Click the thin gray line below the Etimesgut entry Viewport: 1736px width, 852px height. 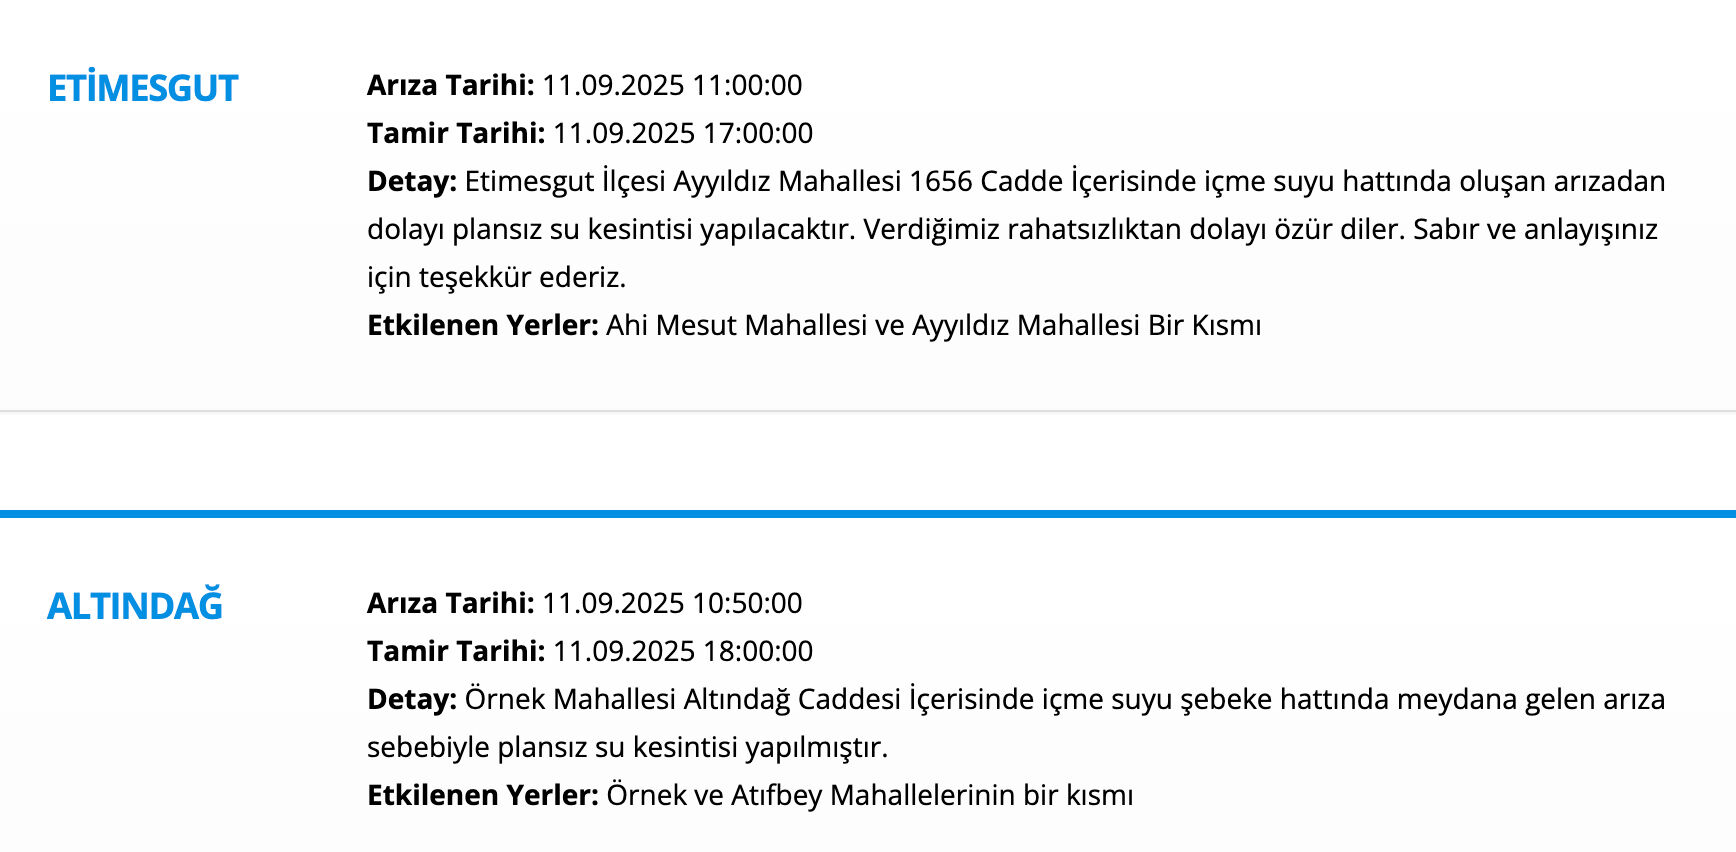868,410
